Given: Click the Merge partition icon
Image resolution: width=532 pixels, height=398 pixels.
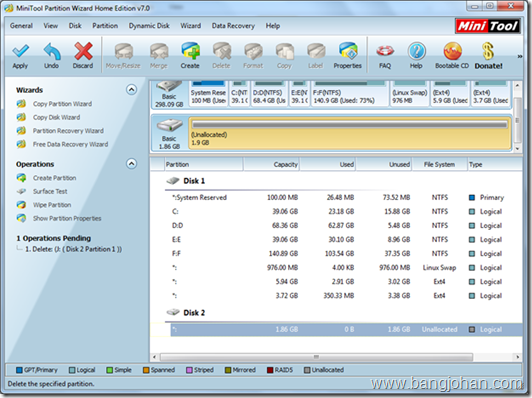Looking at the screenshot, I should [x=159, y=51].
